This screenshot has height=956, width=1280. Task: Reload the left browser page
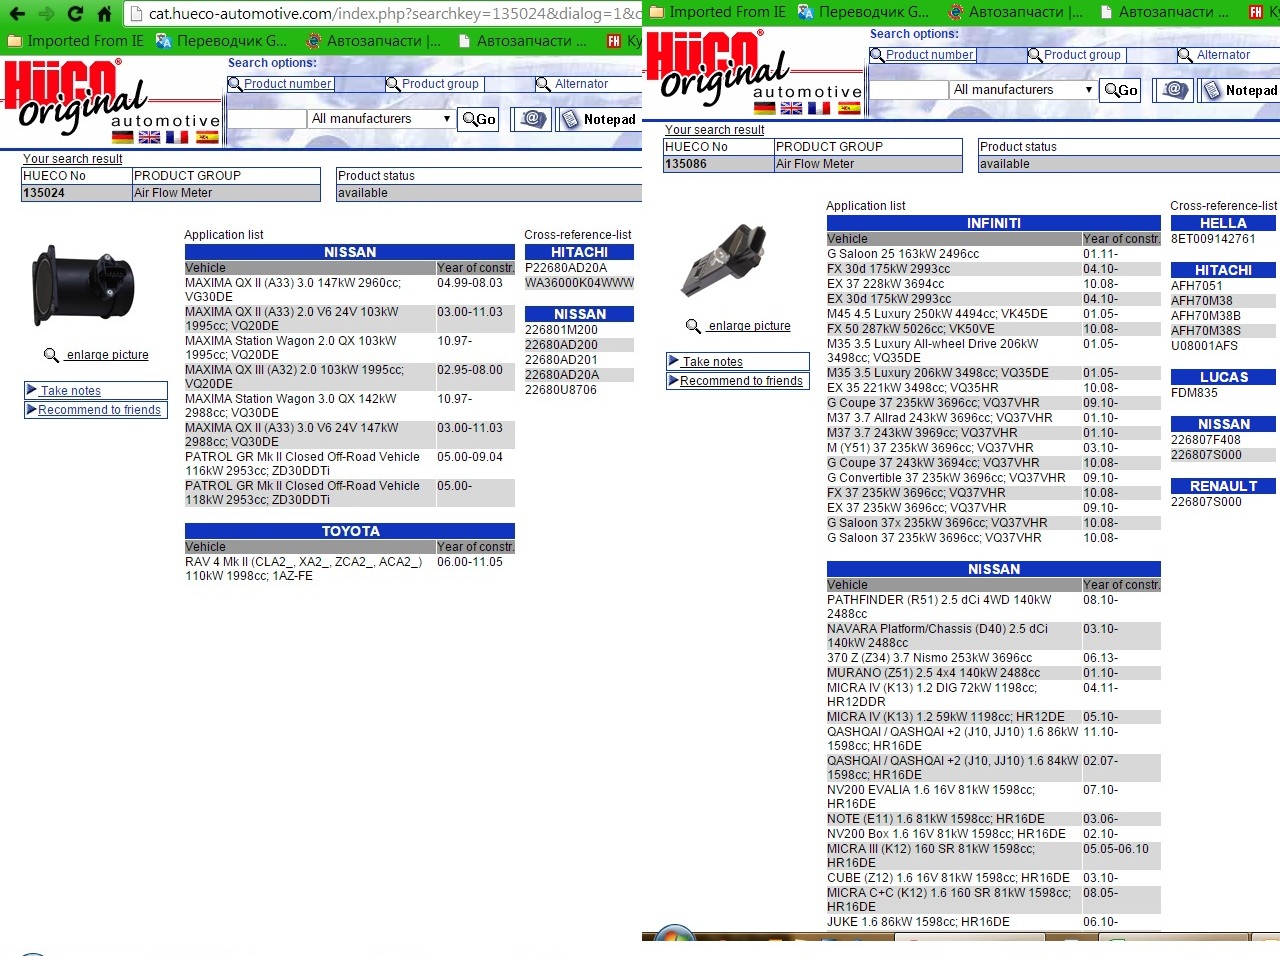tap(75, 14)
